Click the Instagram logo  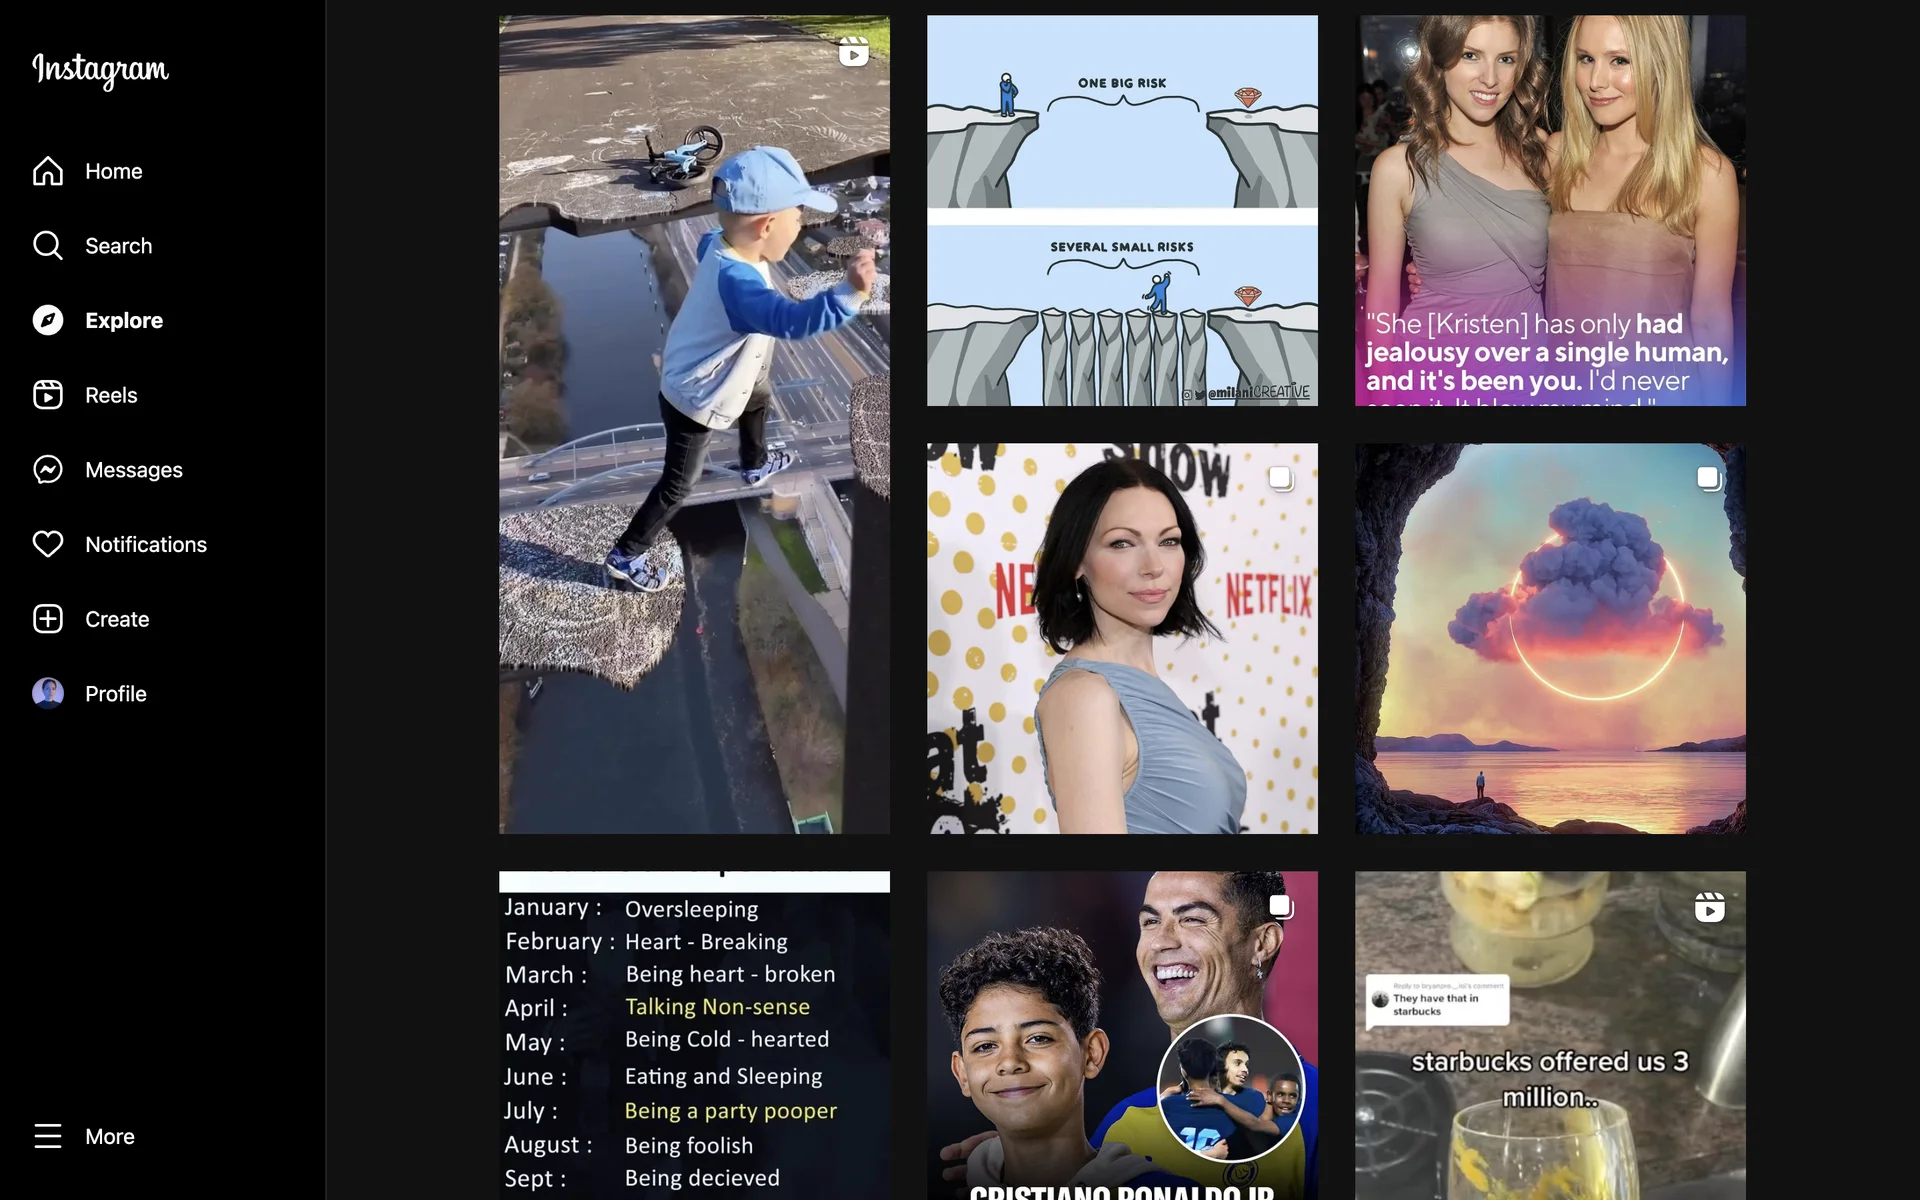(x=100, y=69)
